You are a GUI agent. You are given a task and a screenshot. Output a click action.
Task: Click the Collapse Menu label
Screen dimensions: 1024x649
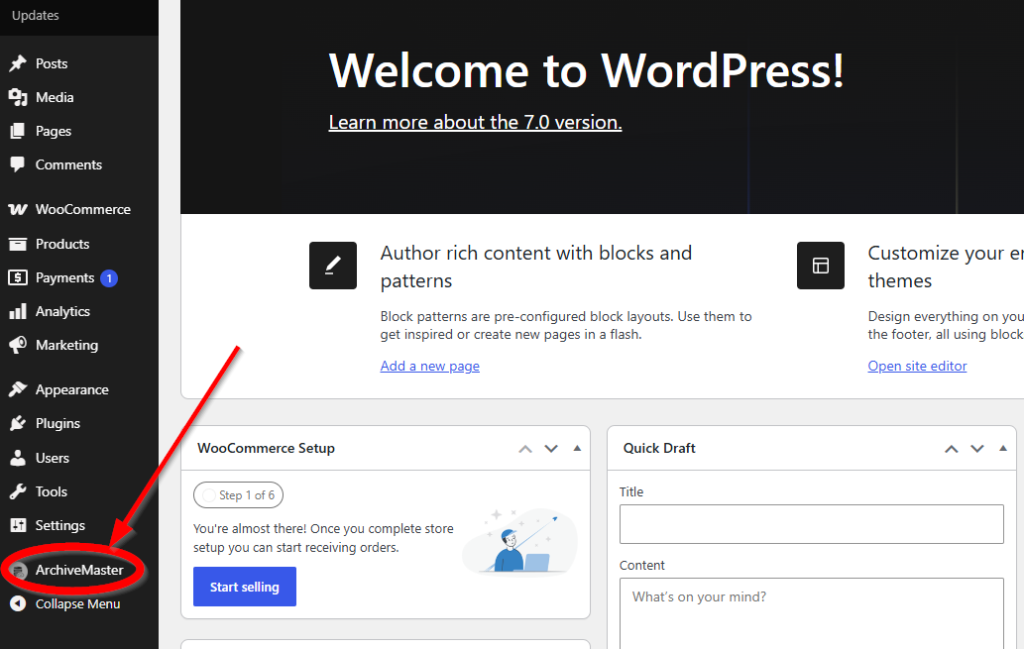click(x=78, y=604)
